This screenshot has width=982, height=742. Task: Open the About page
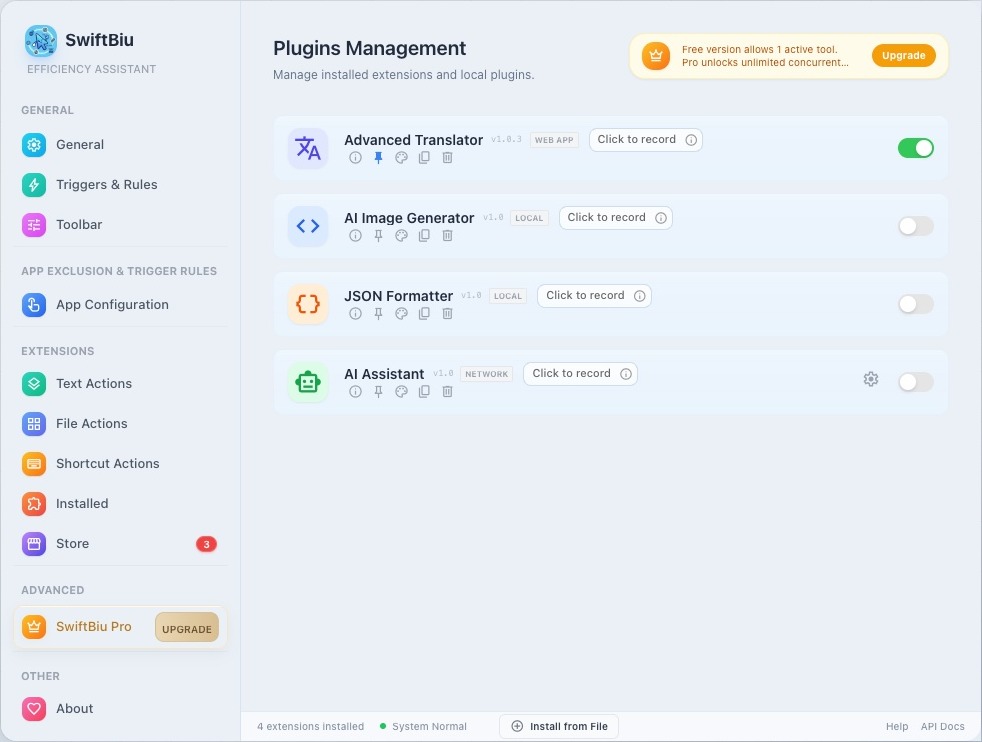pyautogui.click(x=120, y=709)
